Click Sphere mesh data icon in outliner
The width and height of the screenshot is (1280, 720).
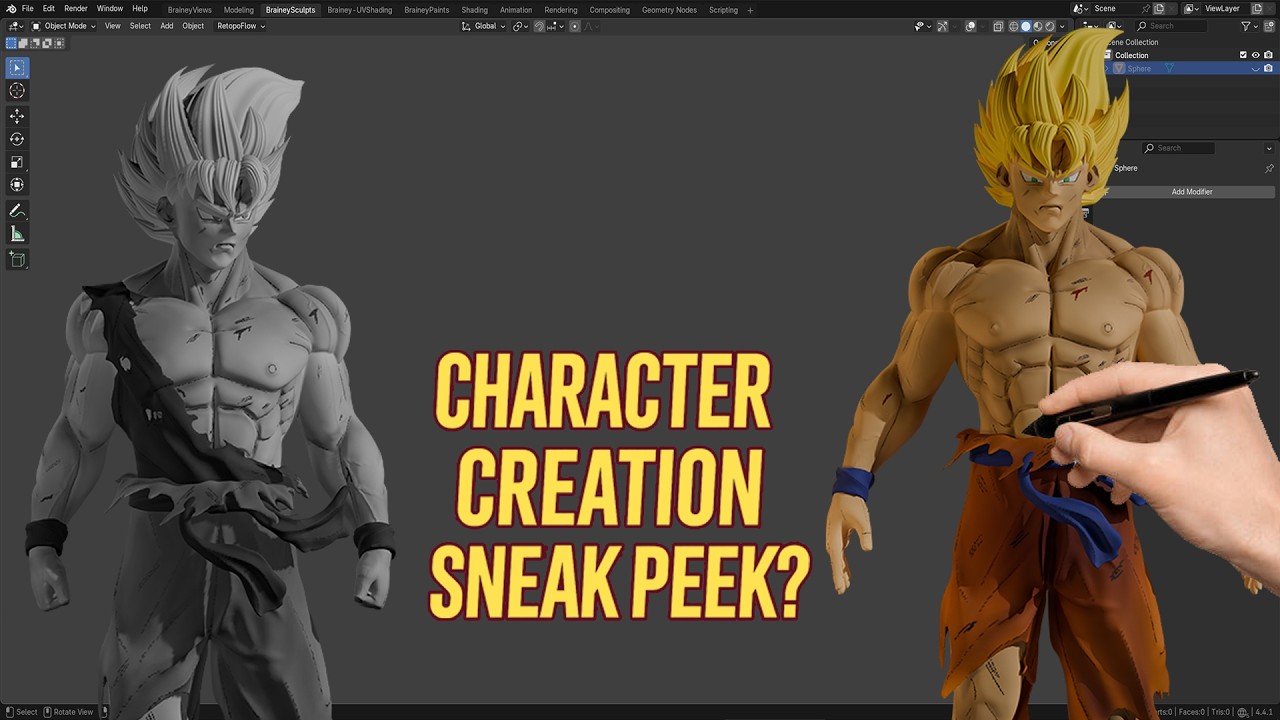click(x=1169, y=68)
